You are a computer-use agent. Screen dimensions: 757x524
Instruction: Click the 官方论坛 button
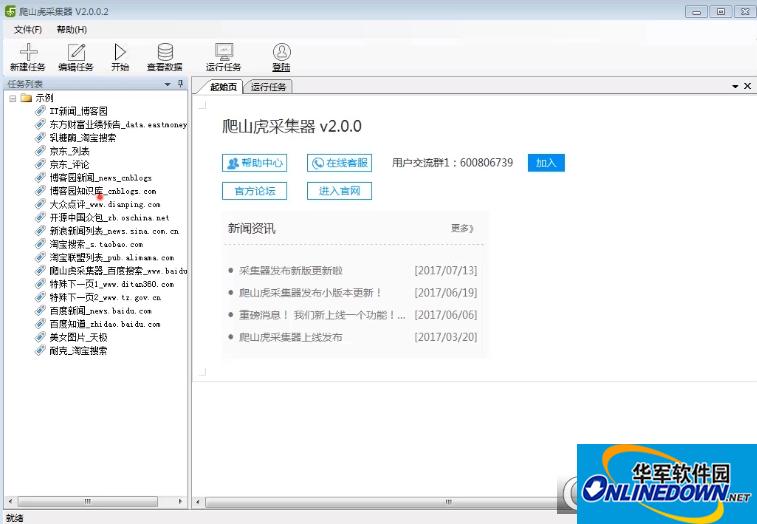click(x=254, y=191)
